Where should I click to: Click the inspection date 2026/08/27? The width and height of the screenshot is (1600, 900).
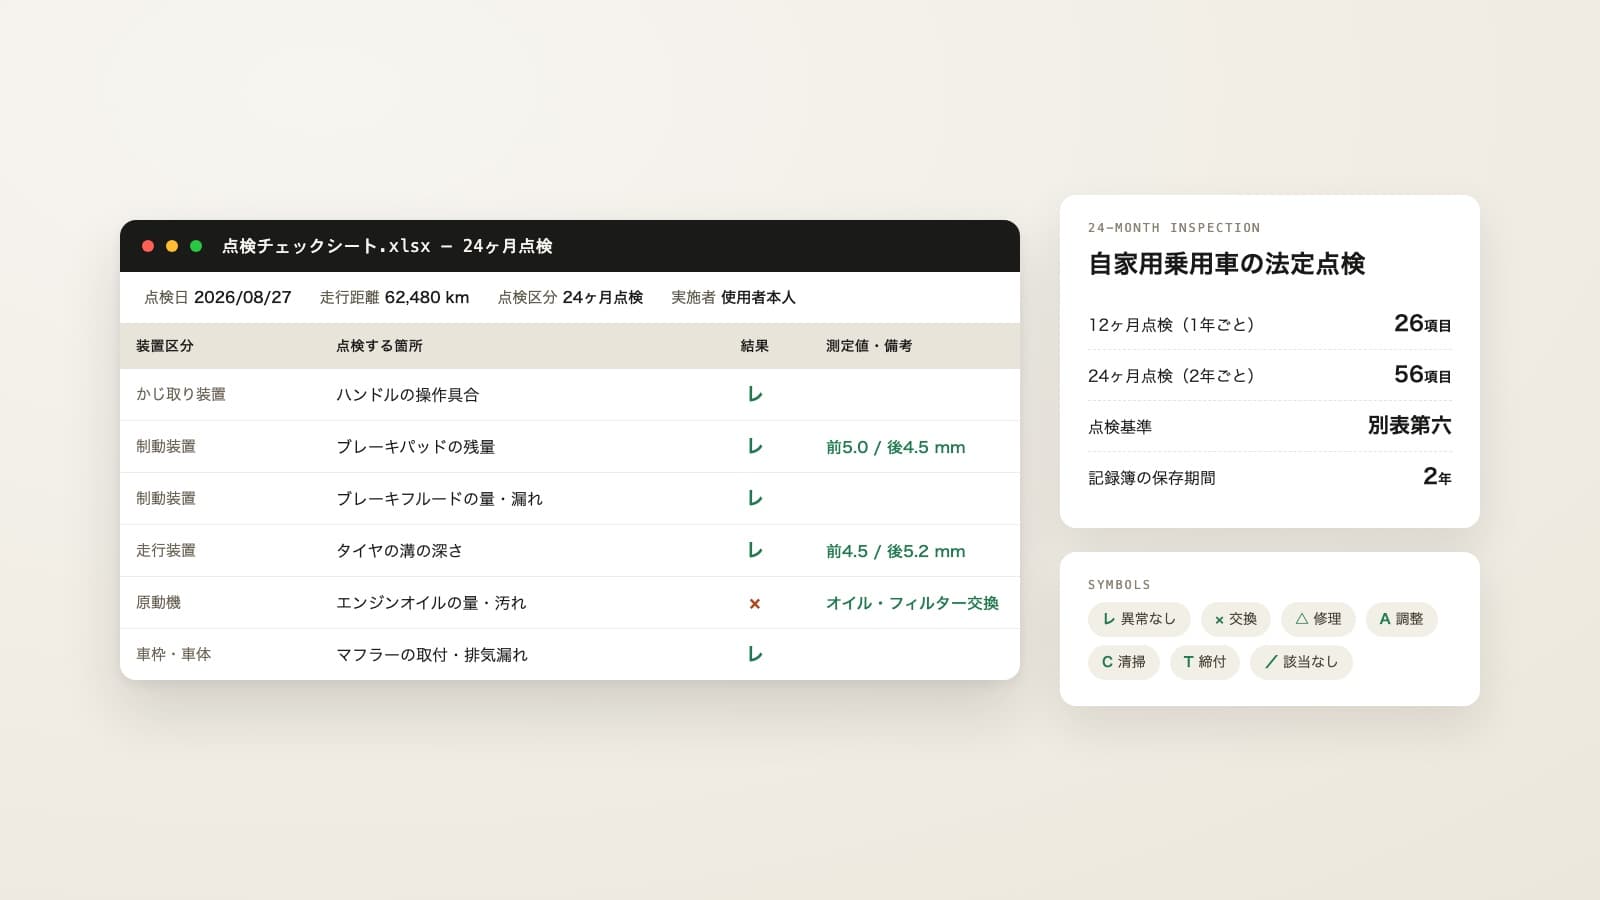[x=243, y=297]
